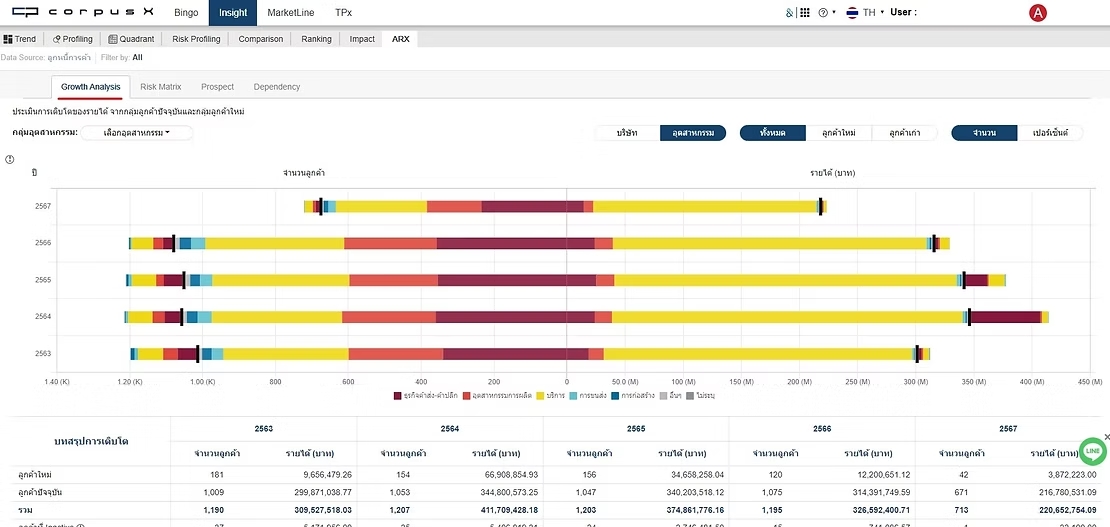Viewport: 1110px width, 527px height.
Task: Close the LINE widget with the X
Action: [x=1106, y=437]
